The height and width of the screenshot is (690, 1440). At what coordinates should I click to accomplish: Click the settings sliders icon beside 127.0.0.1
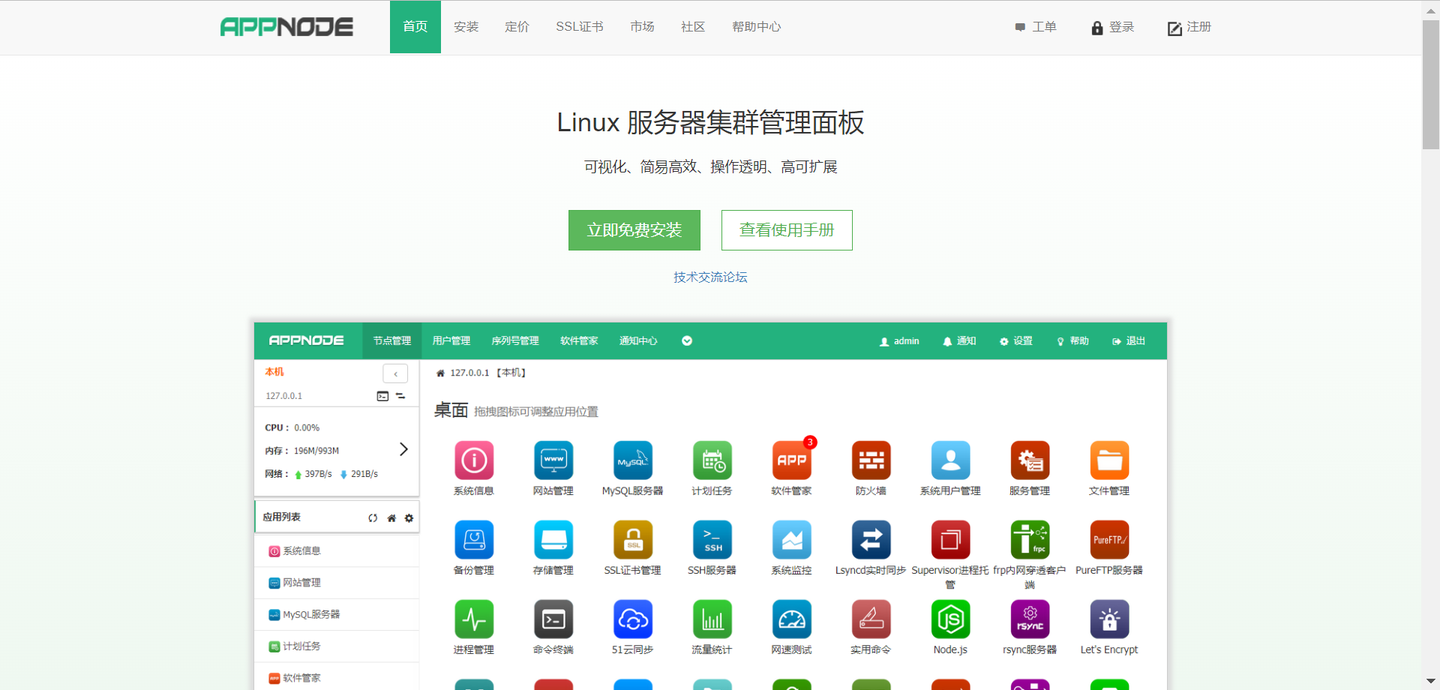pos(400,396)
